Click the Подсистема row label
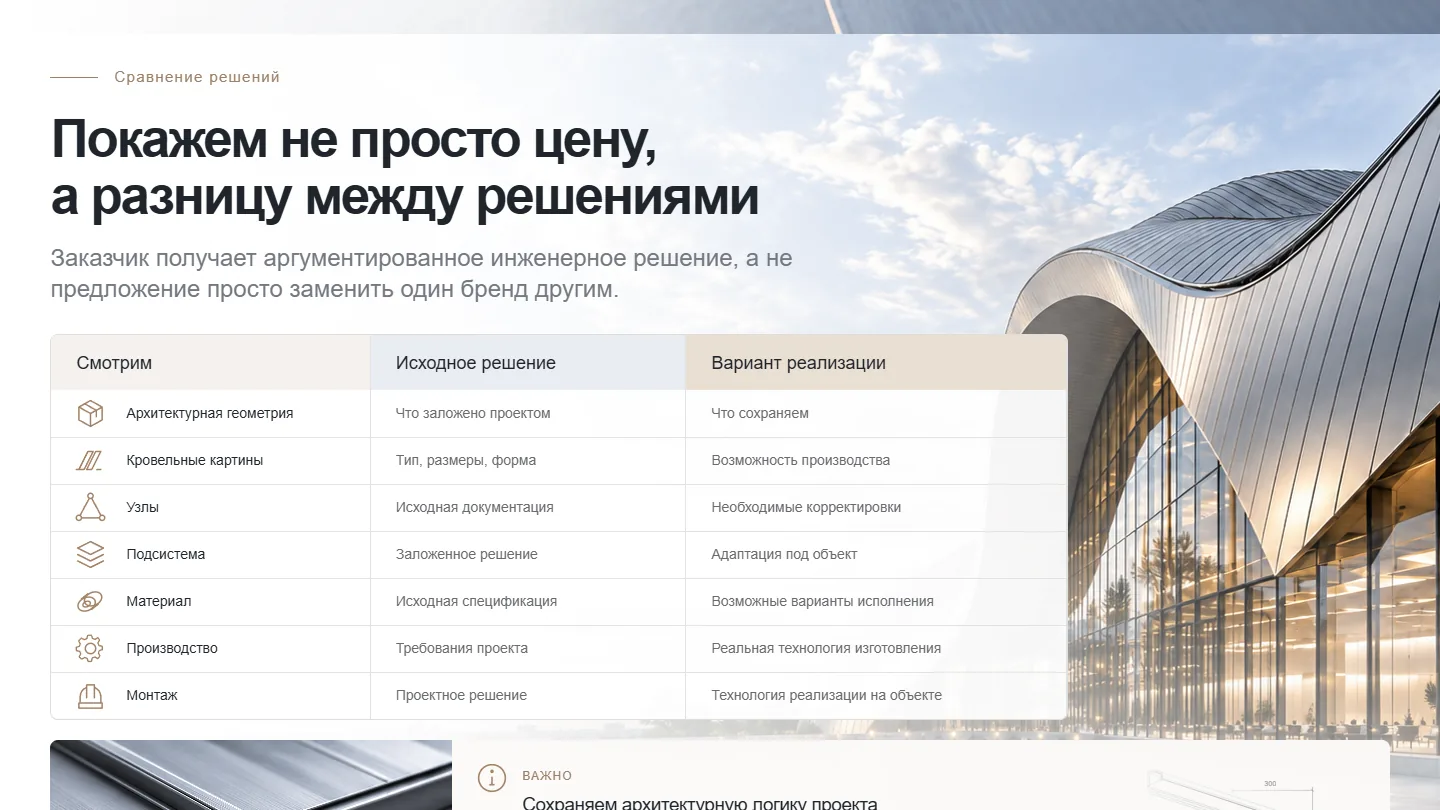This screenshot has width=1440, height=810. click(166, 554)
